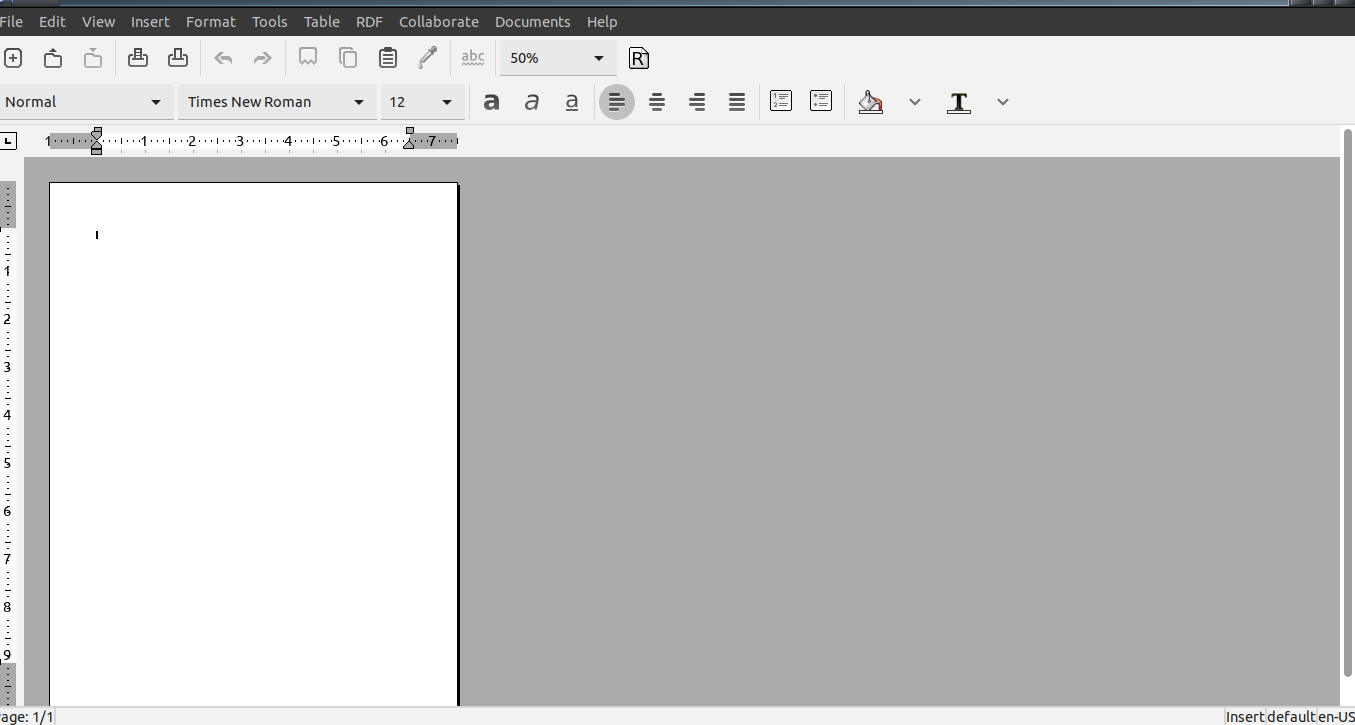The height and width of the screenshot is (725, 1355).
Task: Click the Cut toolbar icon
Action: (x=308, y=58)
